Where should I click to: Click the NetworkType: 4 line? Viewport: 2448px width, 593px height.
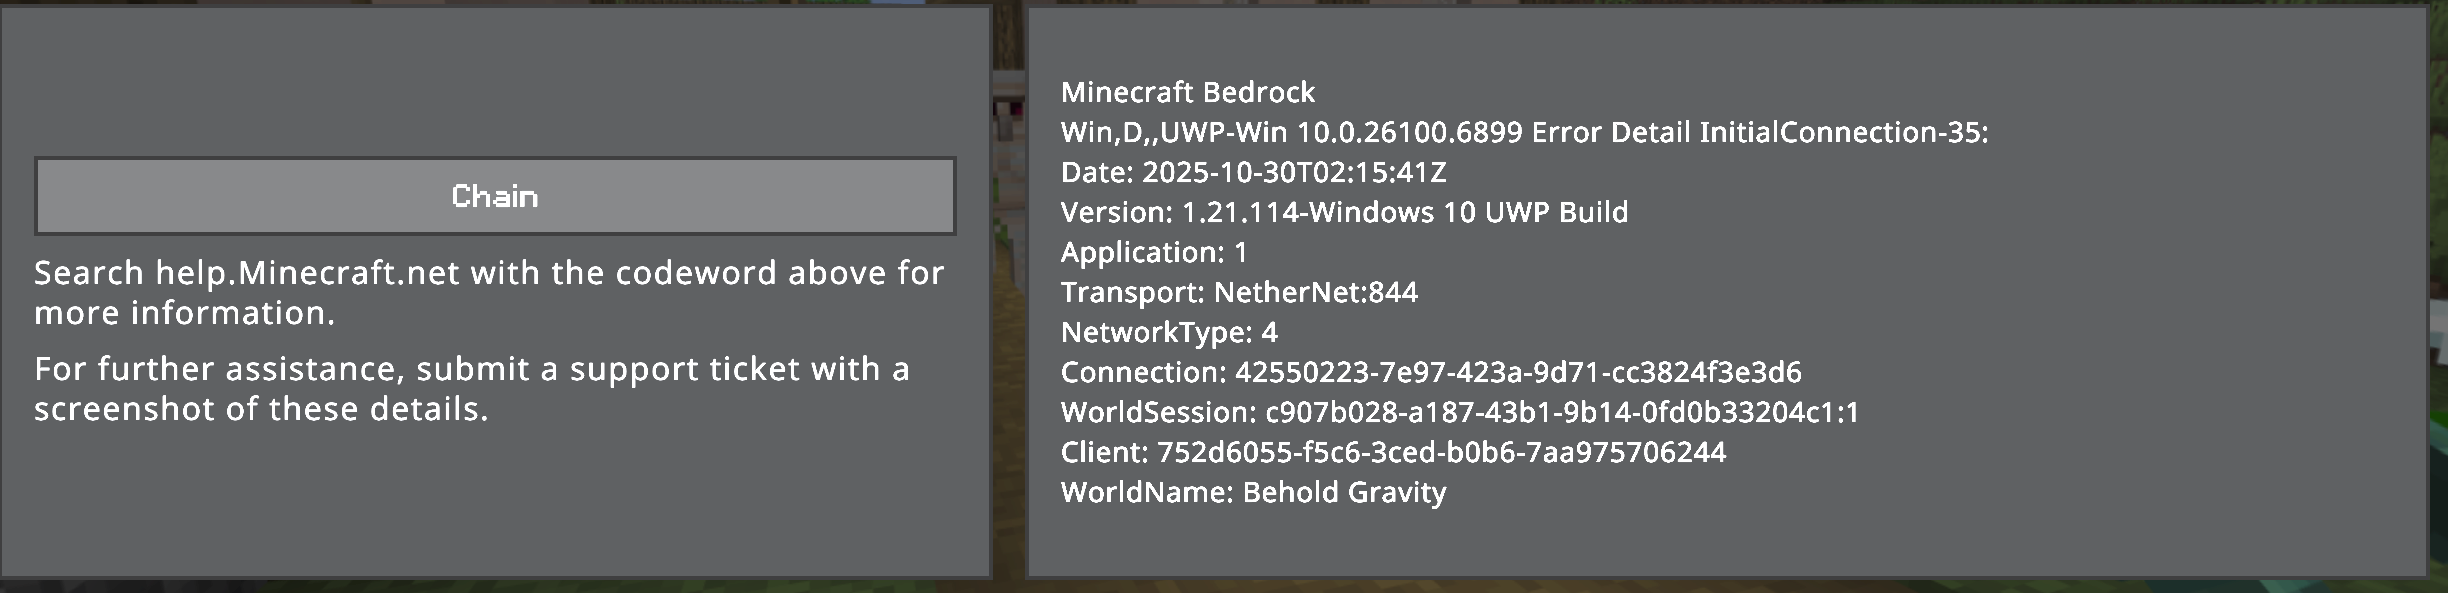[1169, 332]
